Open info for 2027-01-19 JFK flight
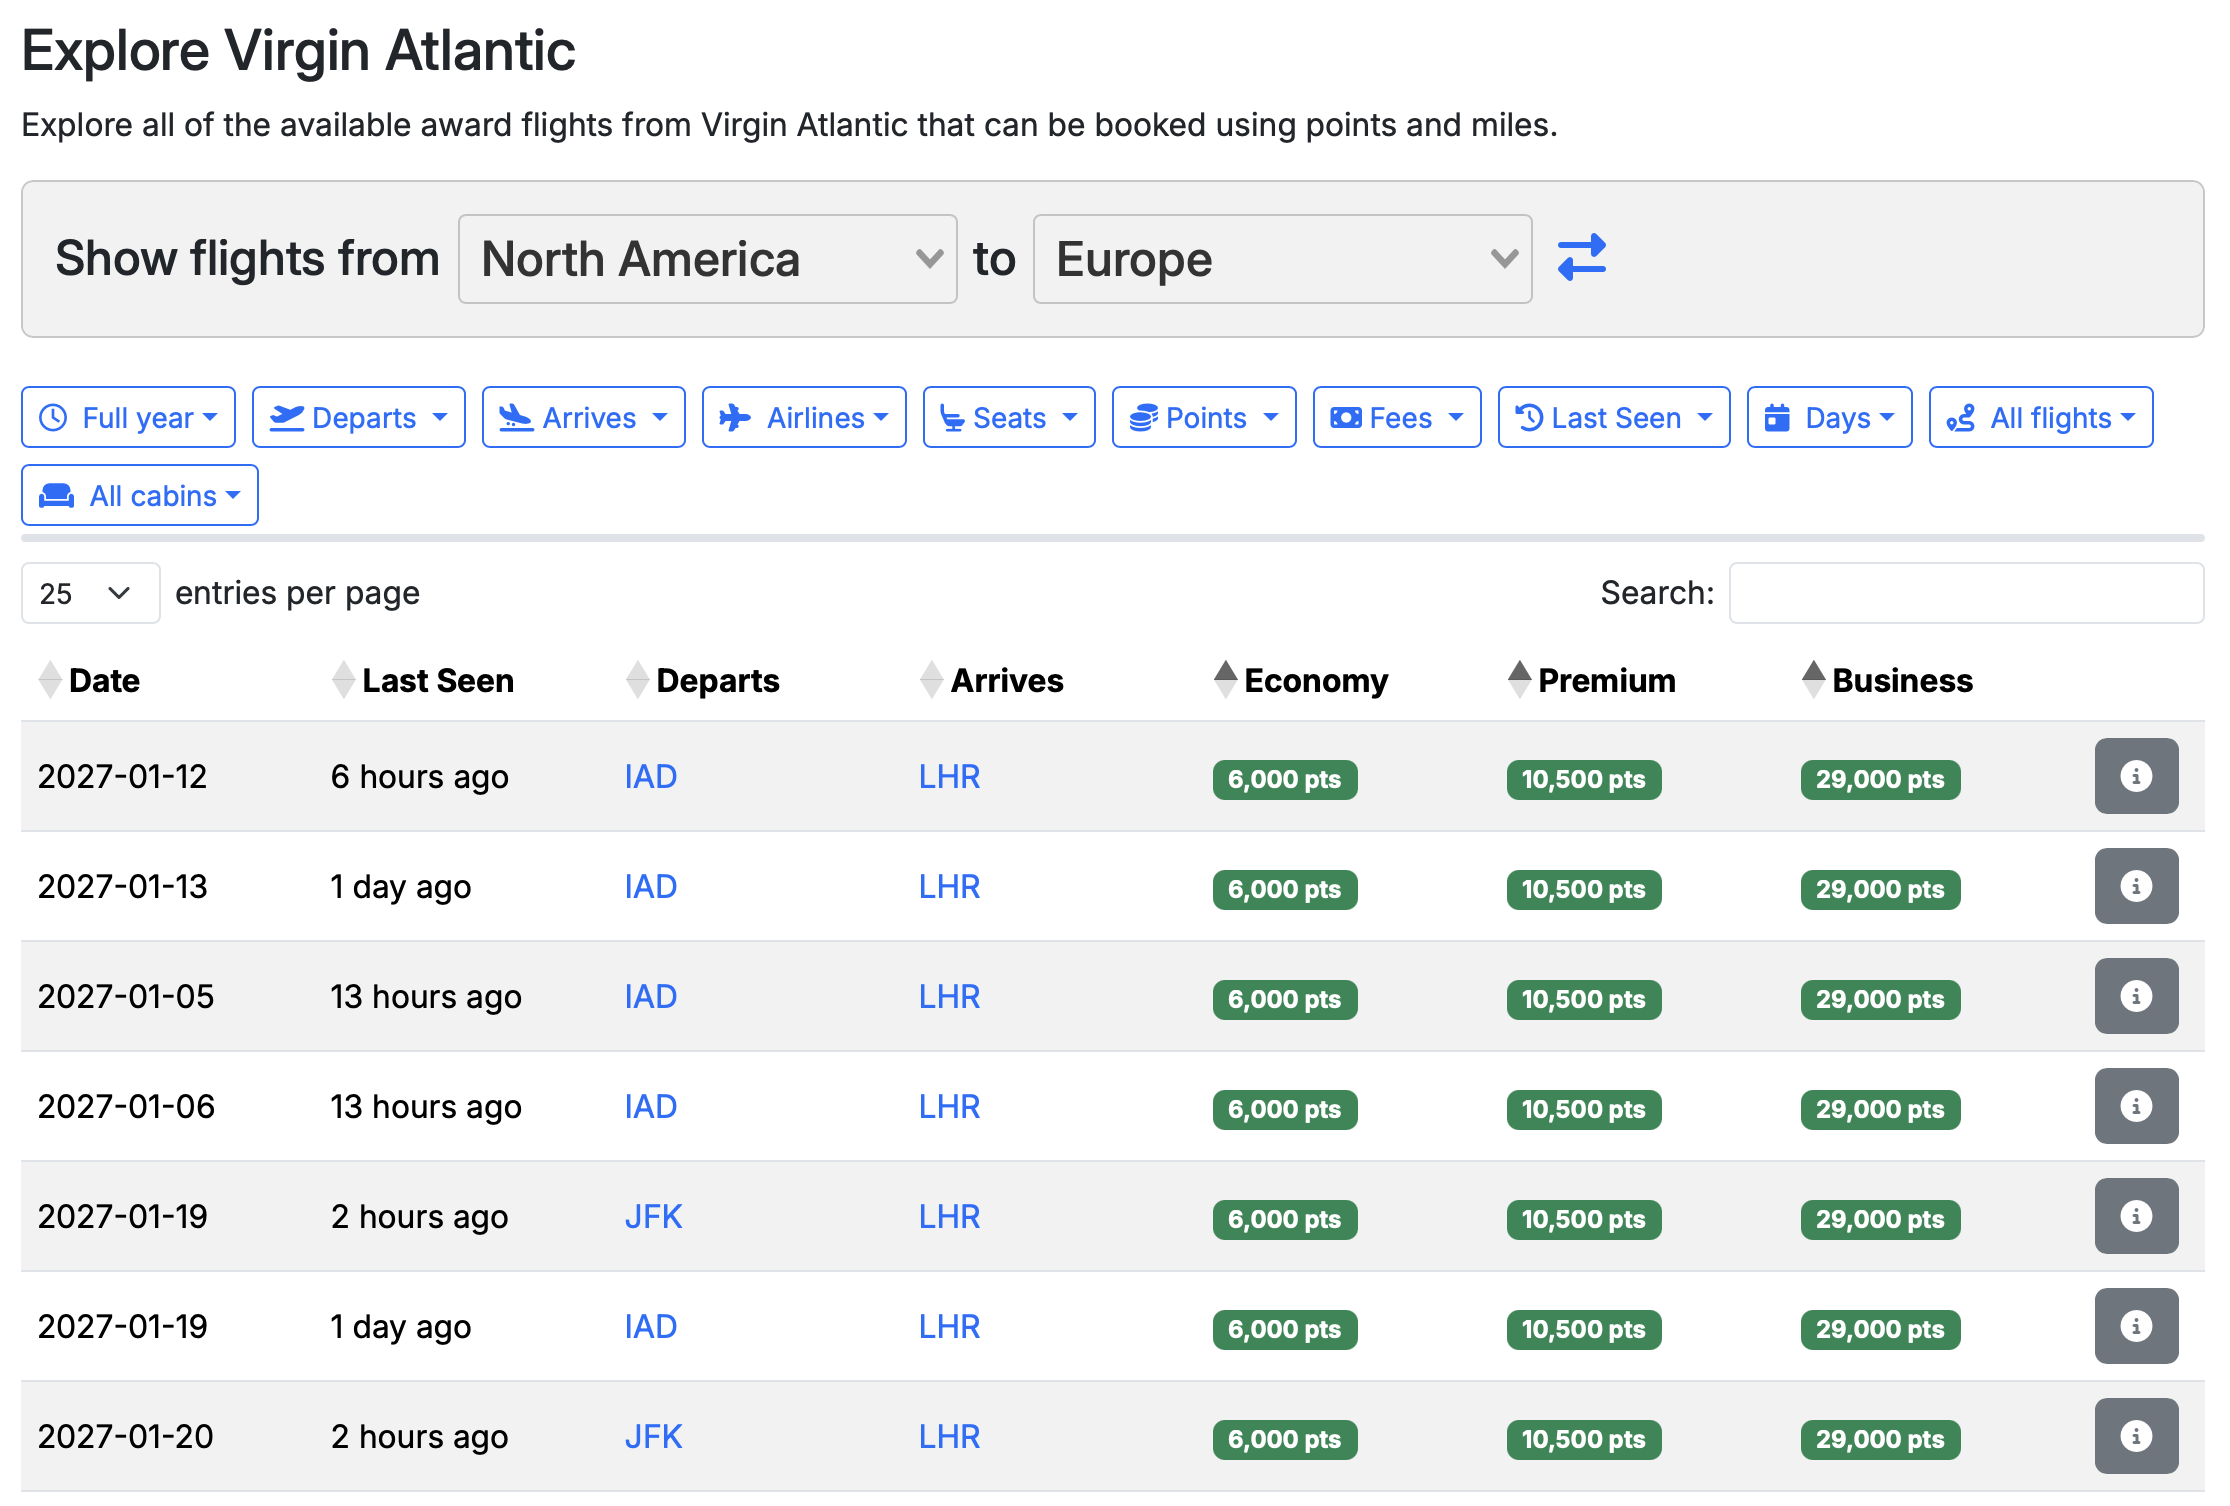The width and height of the screenshot is (2230, 1506). click(x=2136, y=1216)
